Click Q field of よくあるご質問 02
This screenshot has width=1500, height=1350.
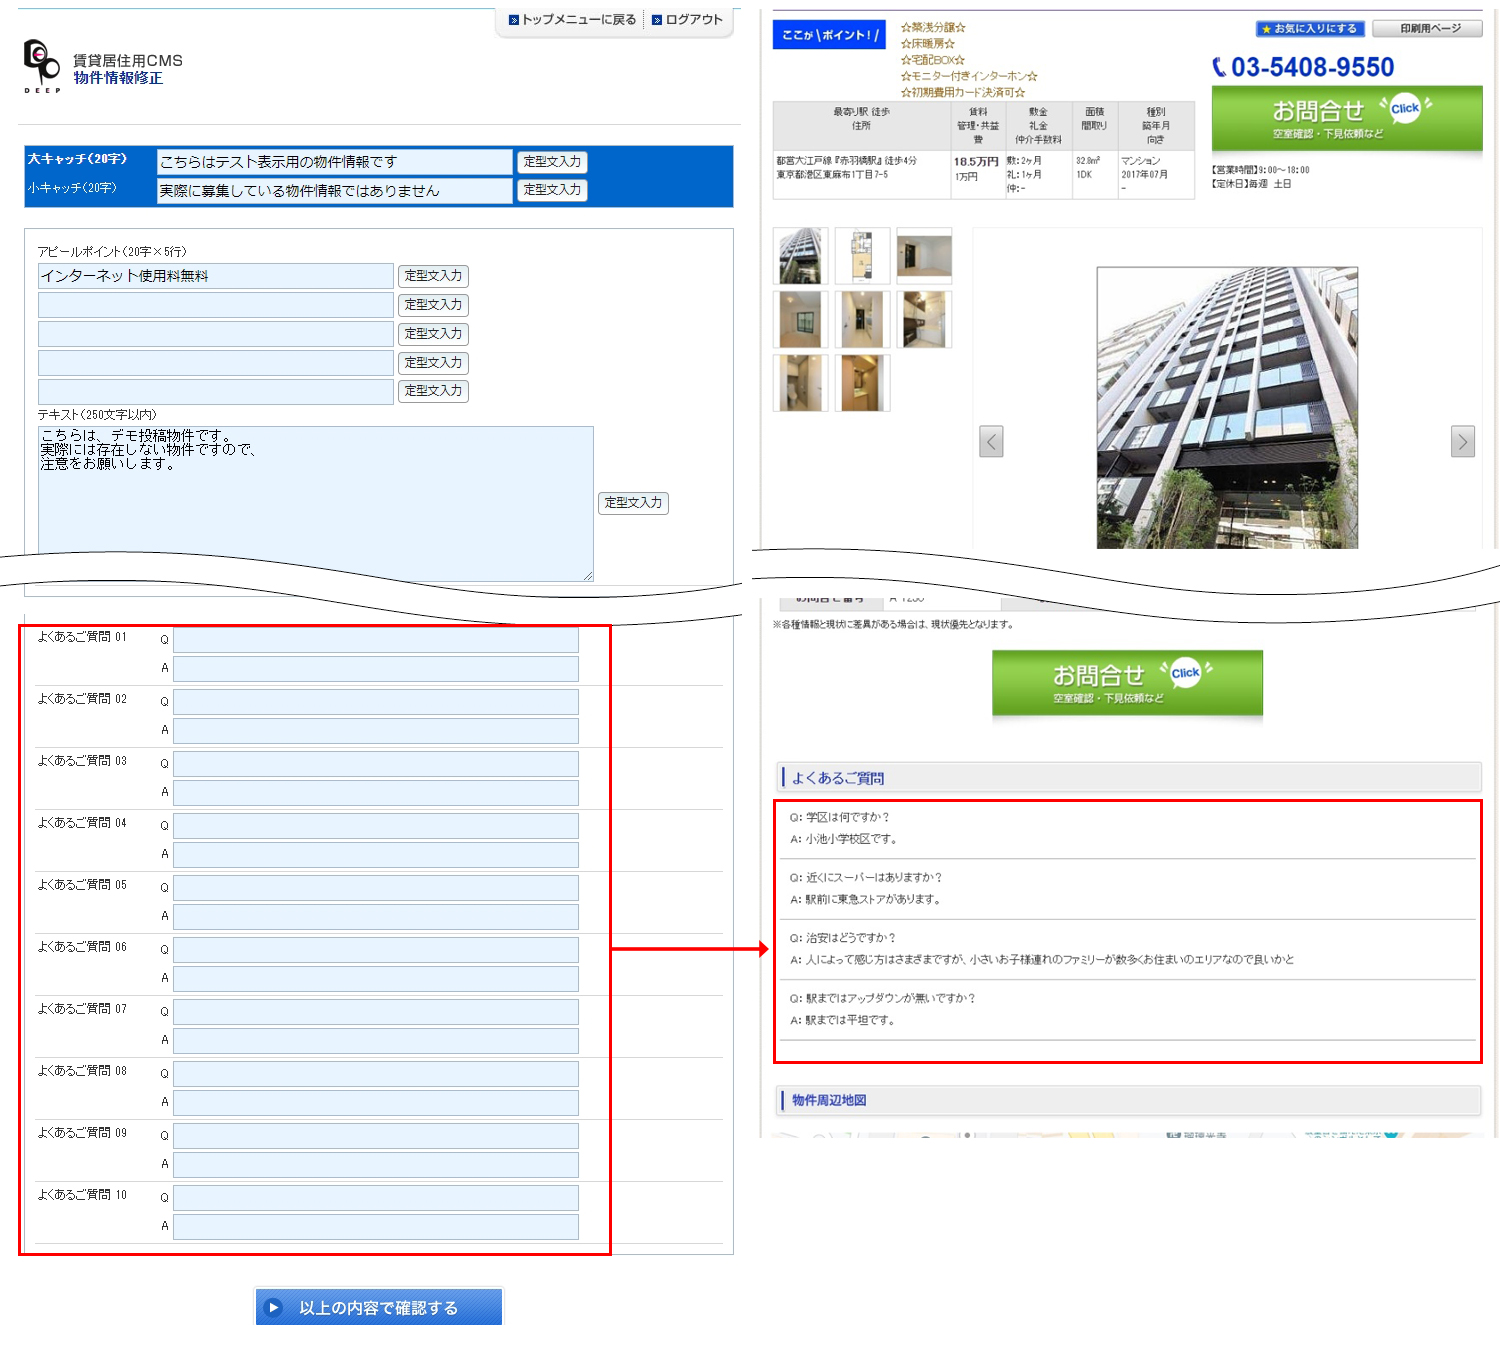coord(376,702)
